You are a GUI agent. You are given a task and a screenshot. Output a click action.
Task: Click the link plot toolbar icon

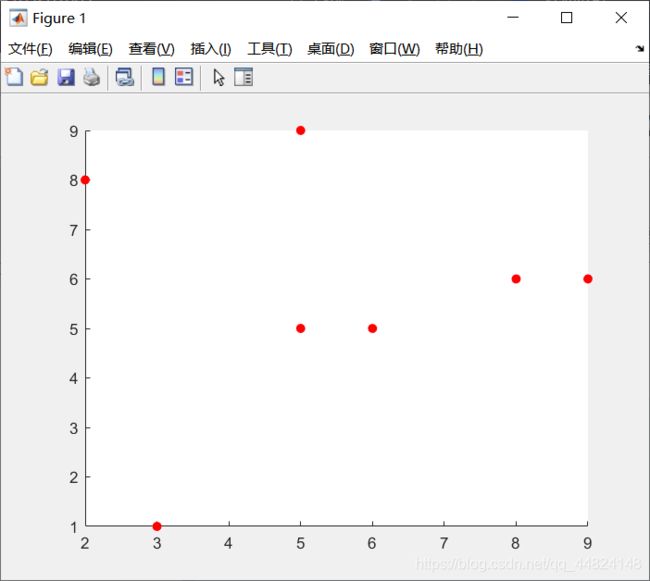click(x=125, y=77)
